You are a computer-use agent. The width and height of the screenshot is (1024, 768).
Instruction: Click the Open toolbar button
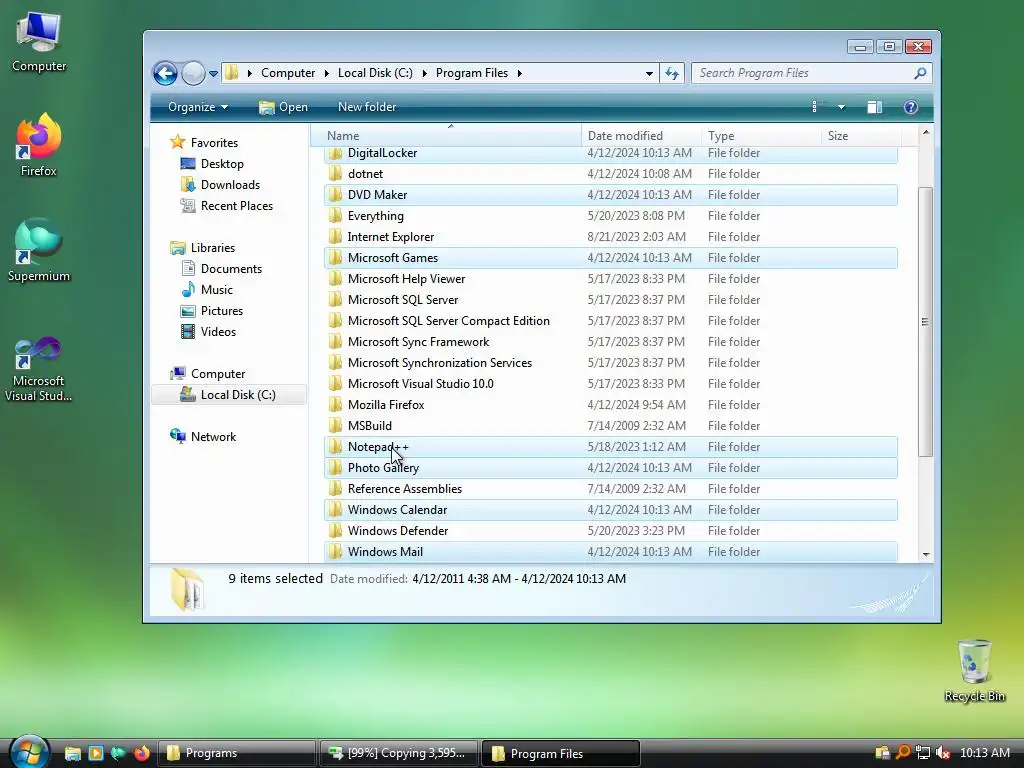pyautogui.click(x=283, y=107)
